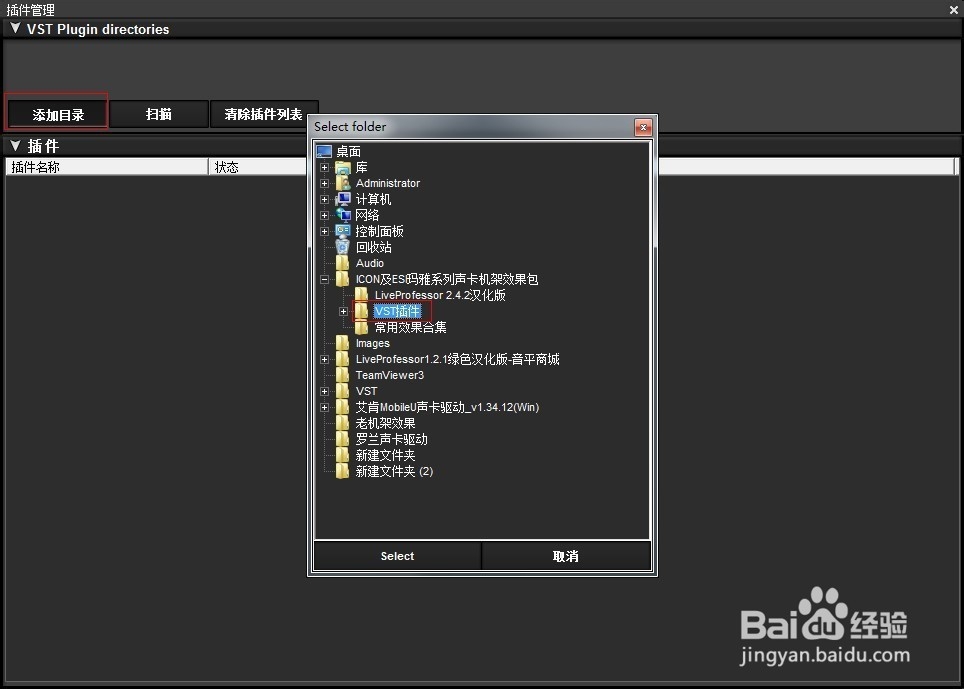Expand the 控制面板 tree node

(325, 231)
